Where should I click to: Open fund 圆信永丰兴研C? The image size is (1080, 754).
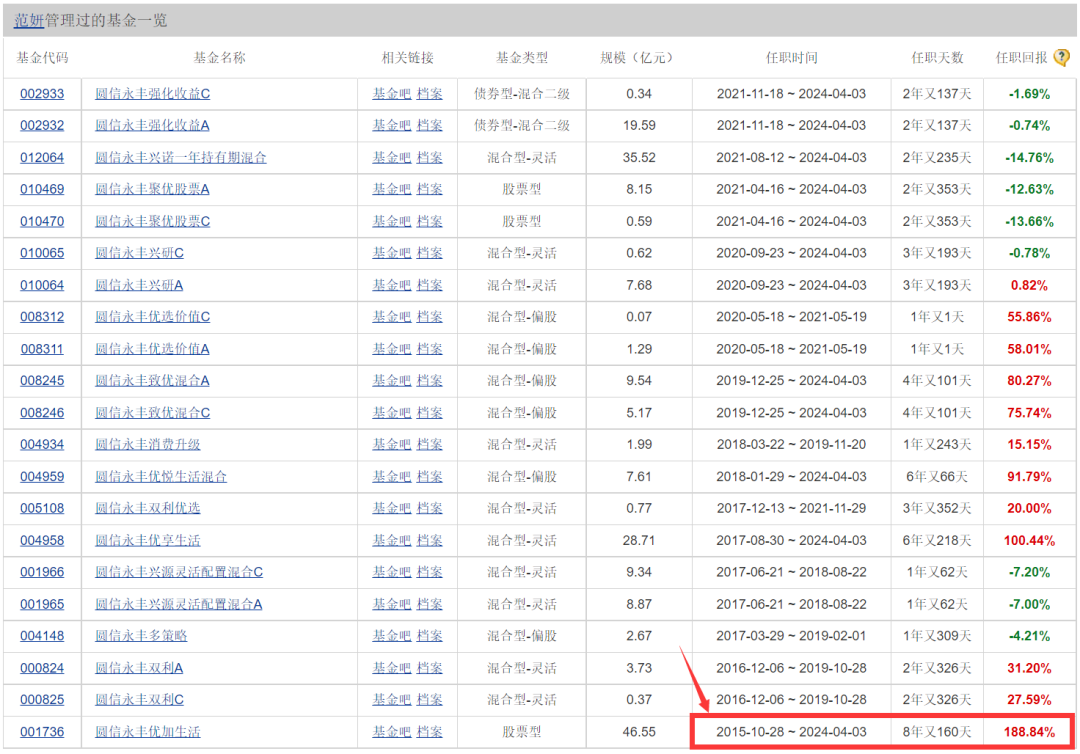[139, 253]
